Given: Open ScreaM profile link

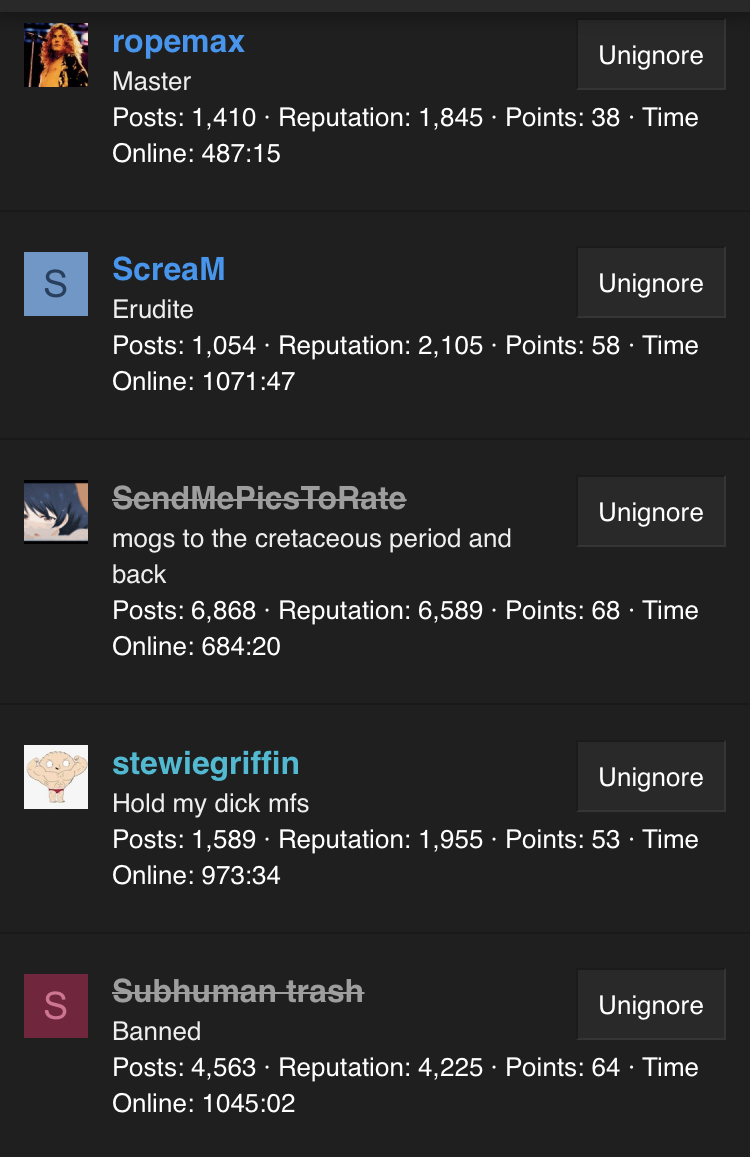Looking at the screenshot, I should click(x=168, y=269).
